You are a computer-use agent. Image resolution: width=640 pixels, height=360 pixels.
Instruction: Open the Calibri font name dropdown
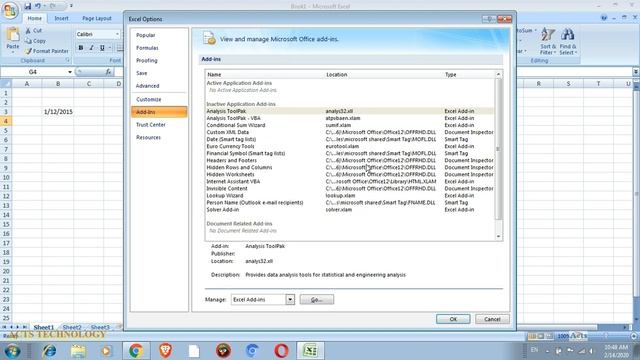click(x=117, y=34)
